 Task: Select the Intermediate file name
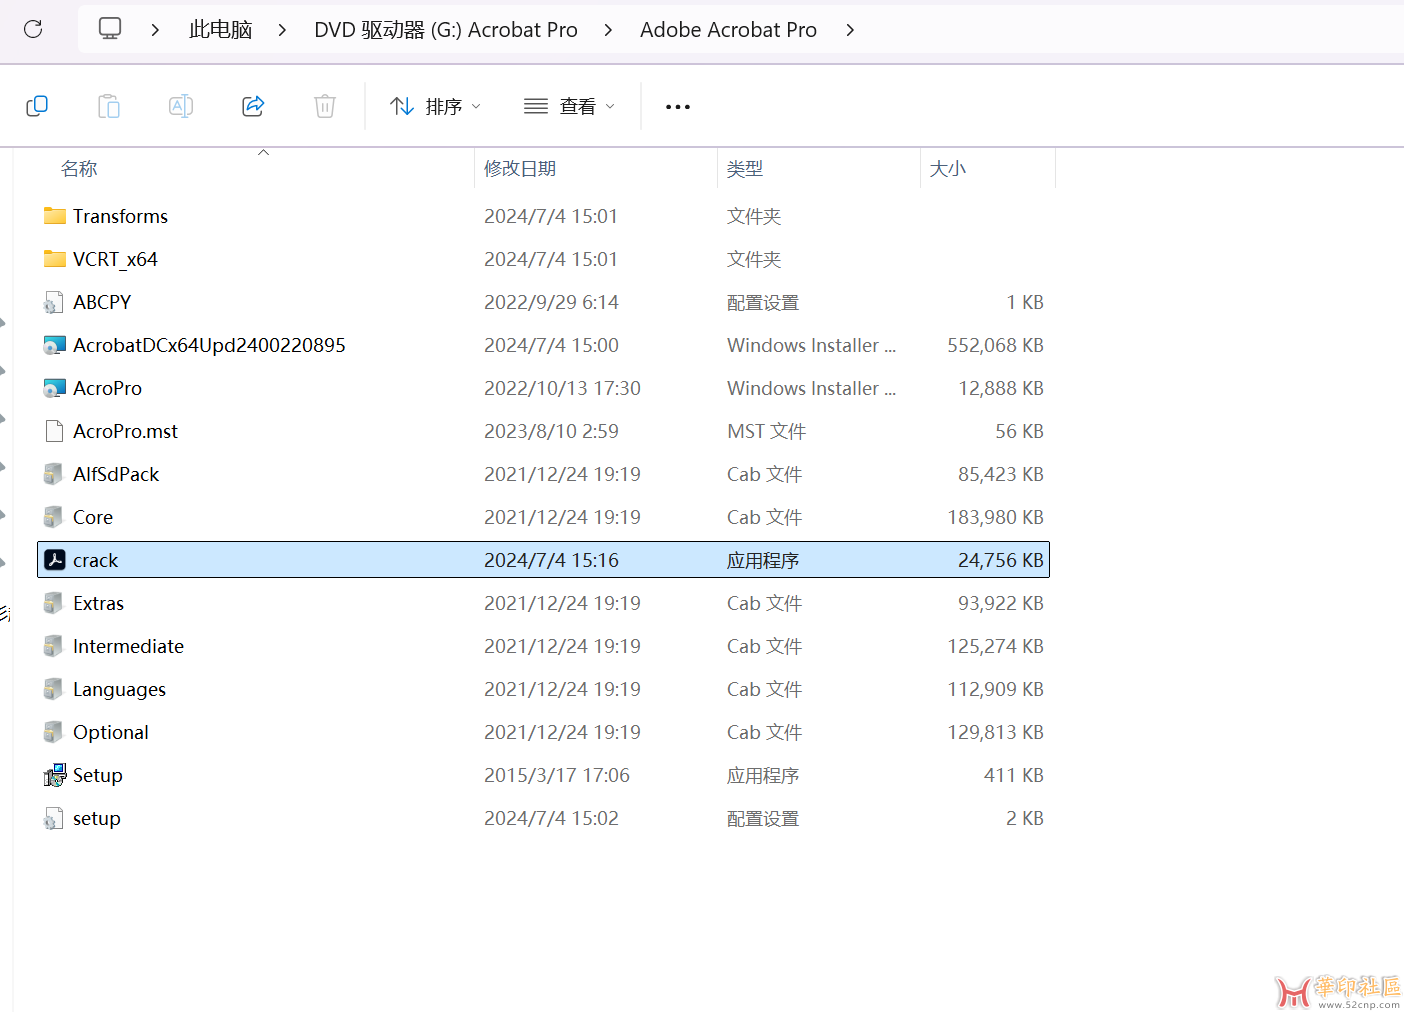click(128, 646)
